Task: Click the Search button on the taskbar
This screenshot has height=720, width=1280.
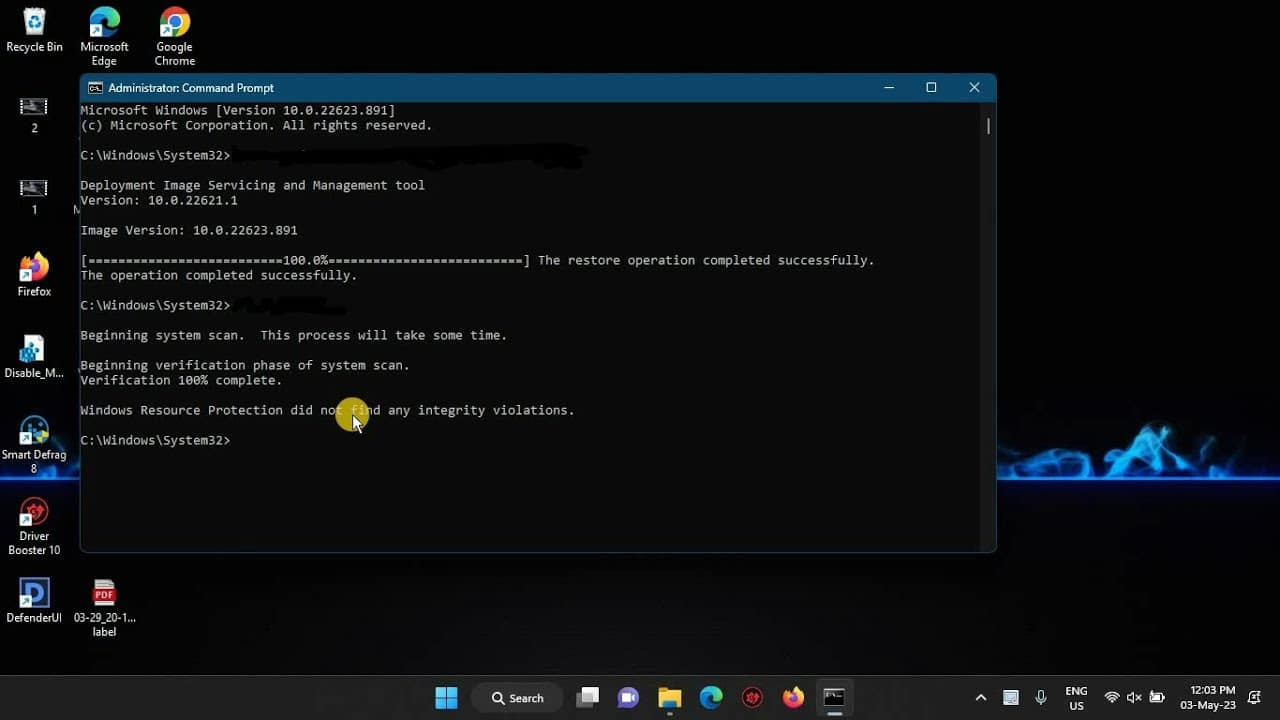Action: point(516,697)
